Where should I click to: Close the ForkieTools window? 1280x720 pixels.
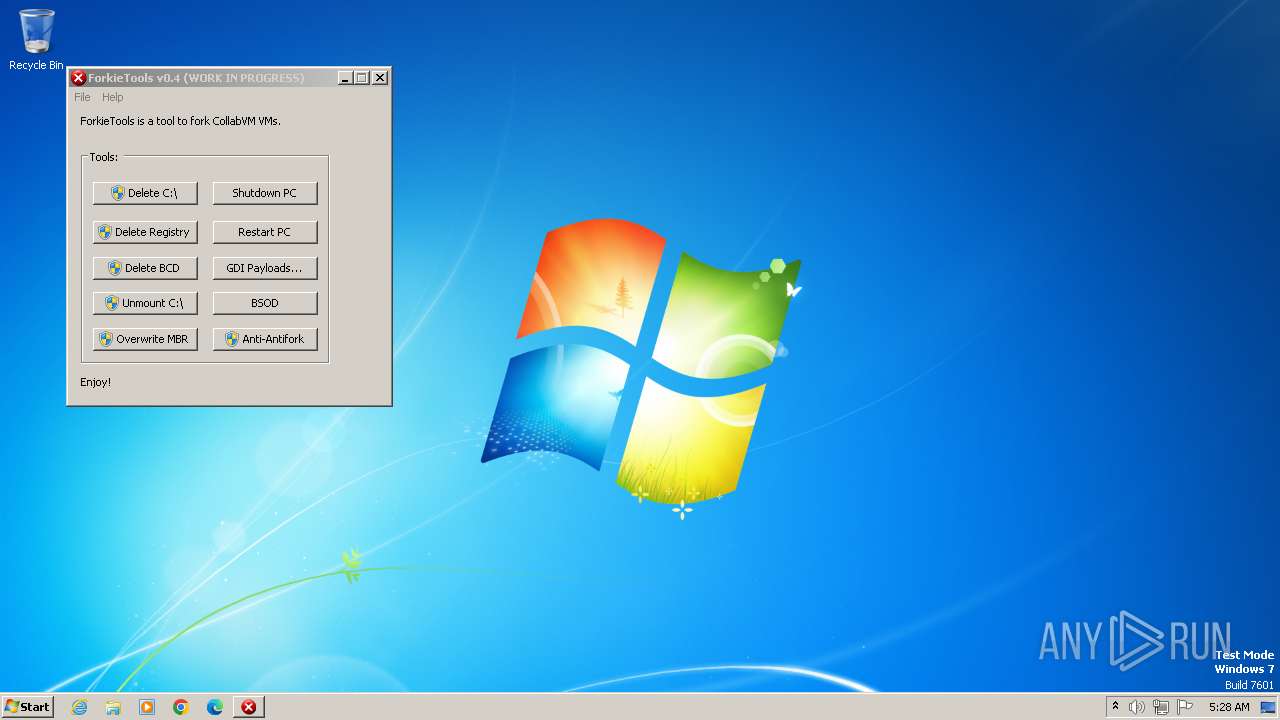point(380,78)
